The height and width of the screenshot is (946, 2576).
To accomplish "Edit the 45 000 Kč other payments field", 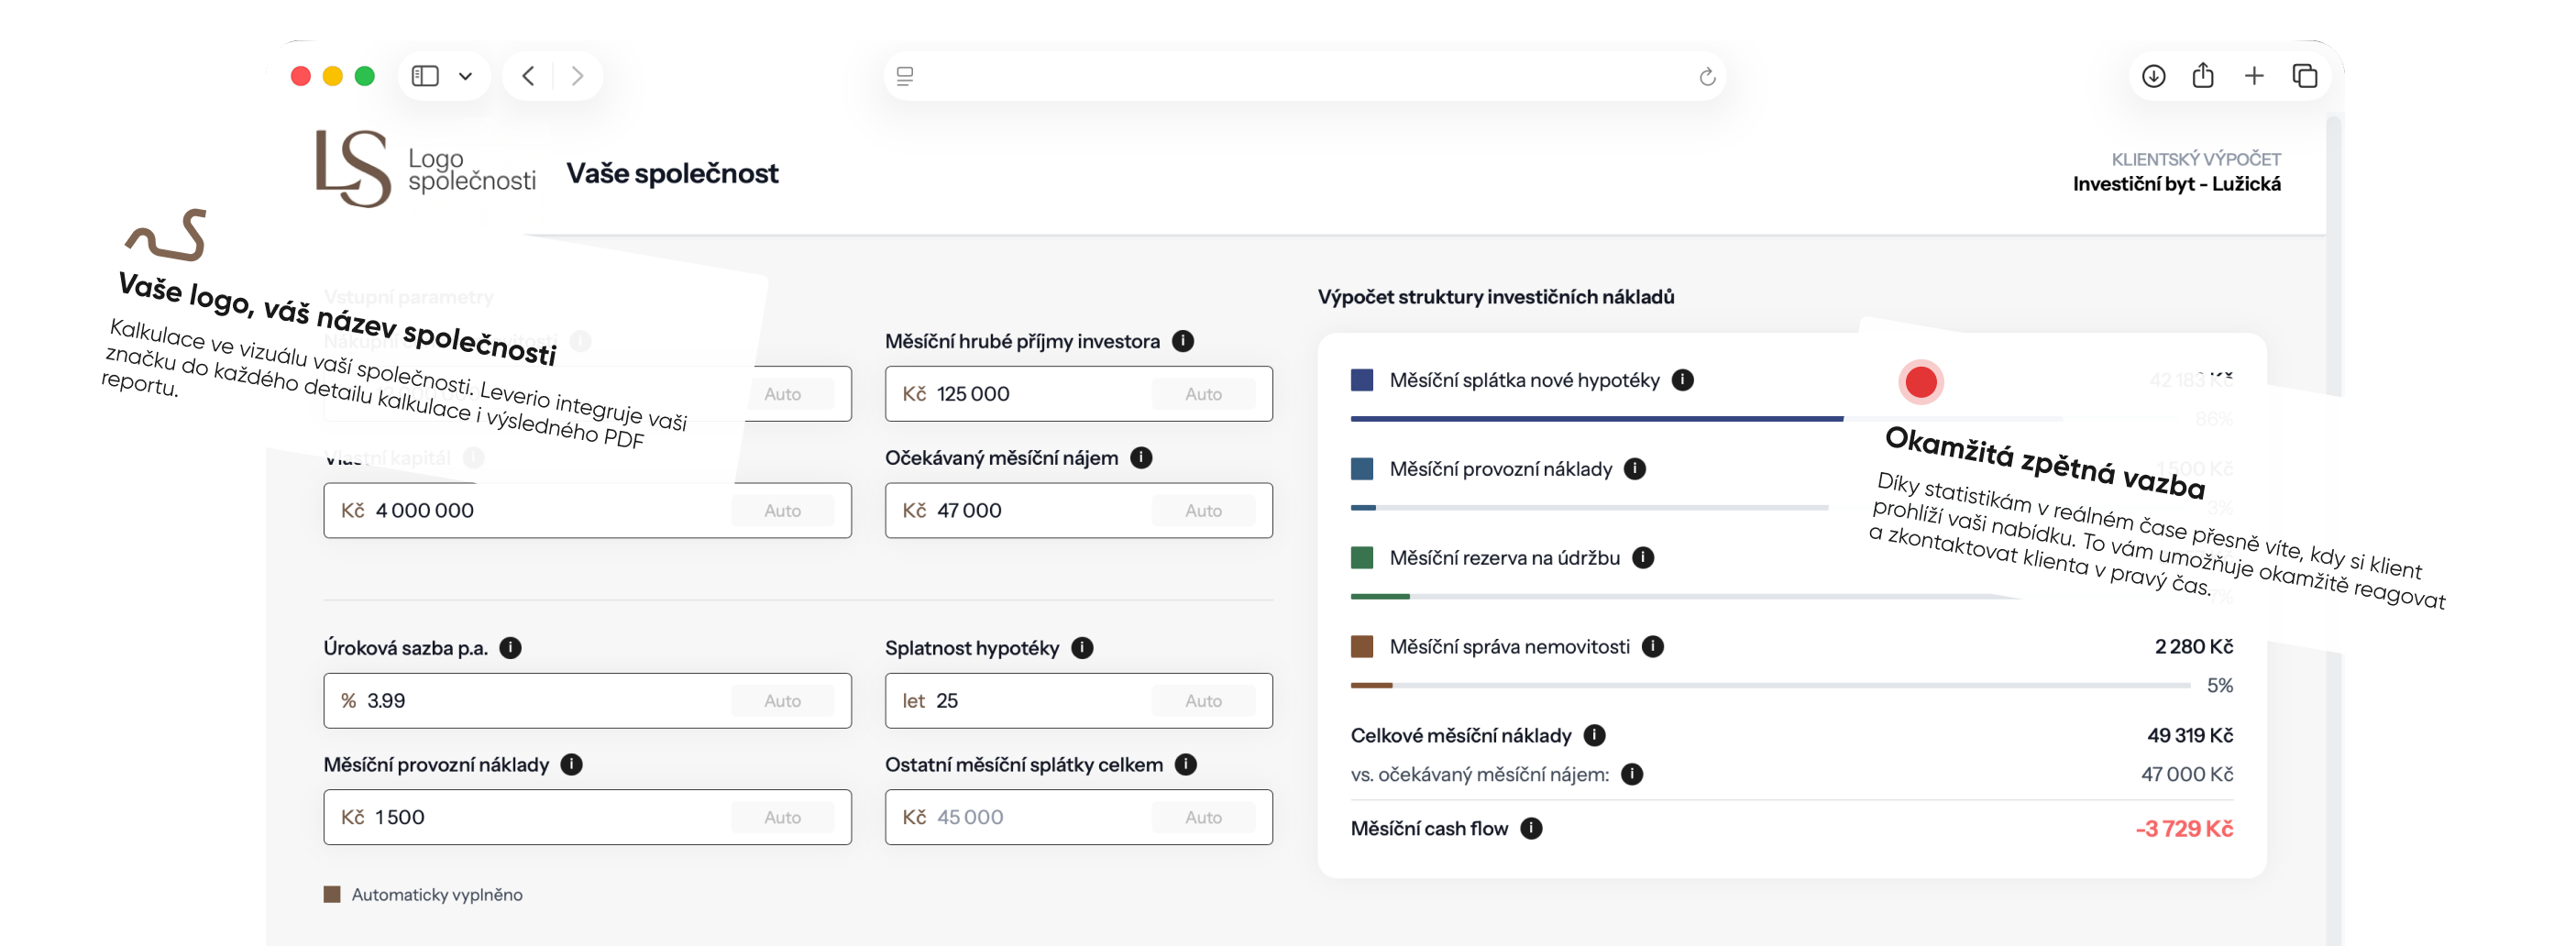I will pos(1078,818).
